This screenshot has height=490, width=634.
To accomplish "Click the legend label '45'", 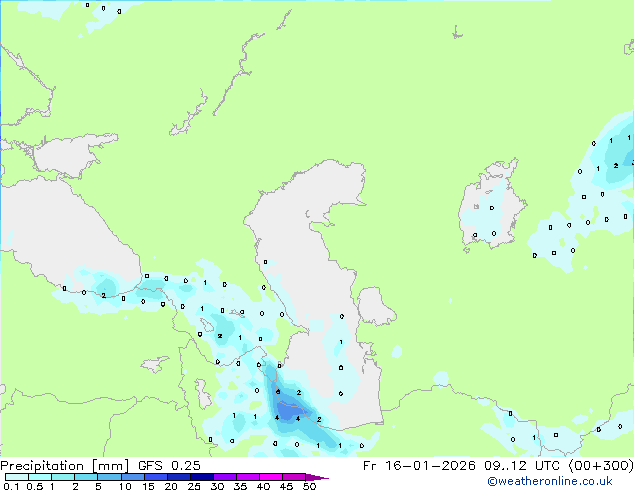I will [286, 486].
